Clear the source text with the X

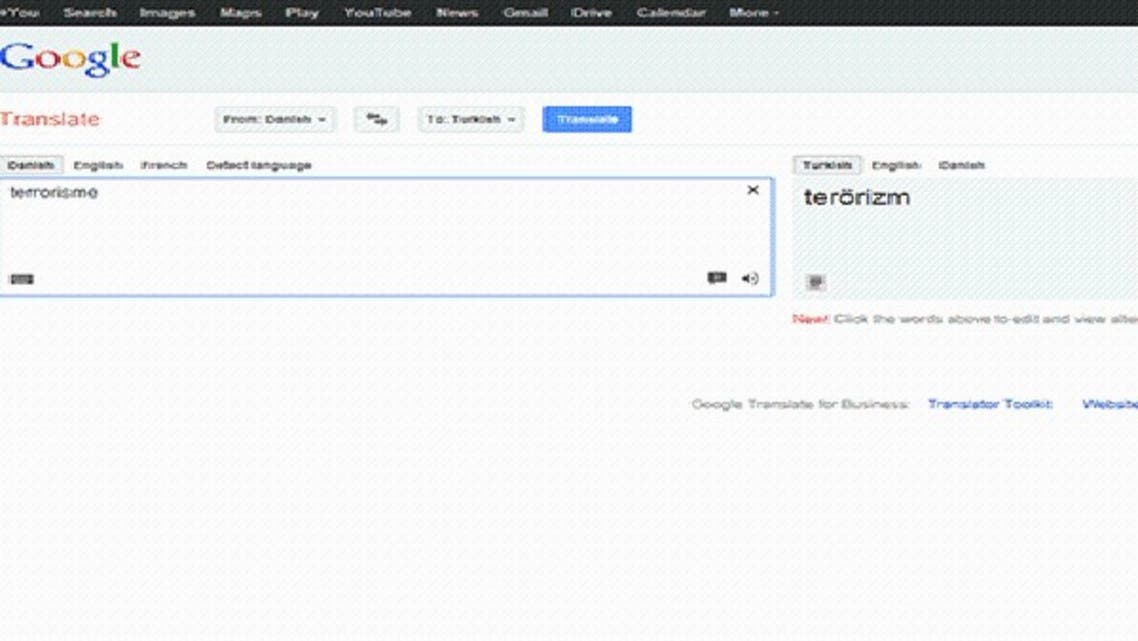(753, 190)
